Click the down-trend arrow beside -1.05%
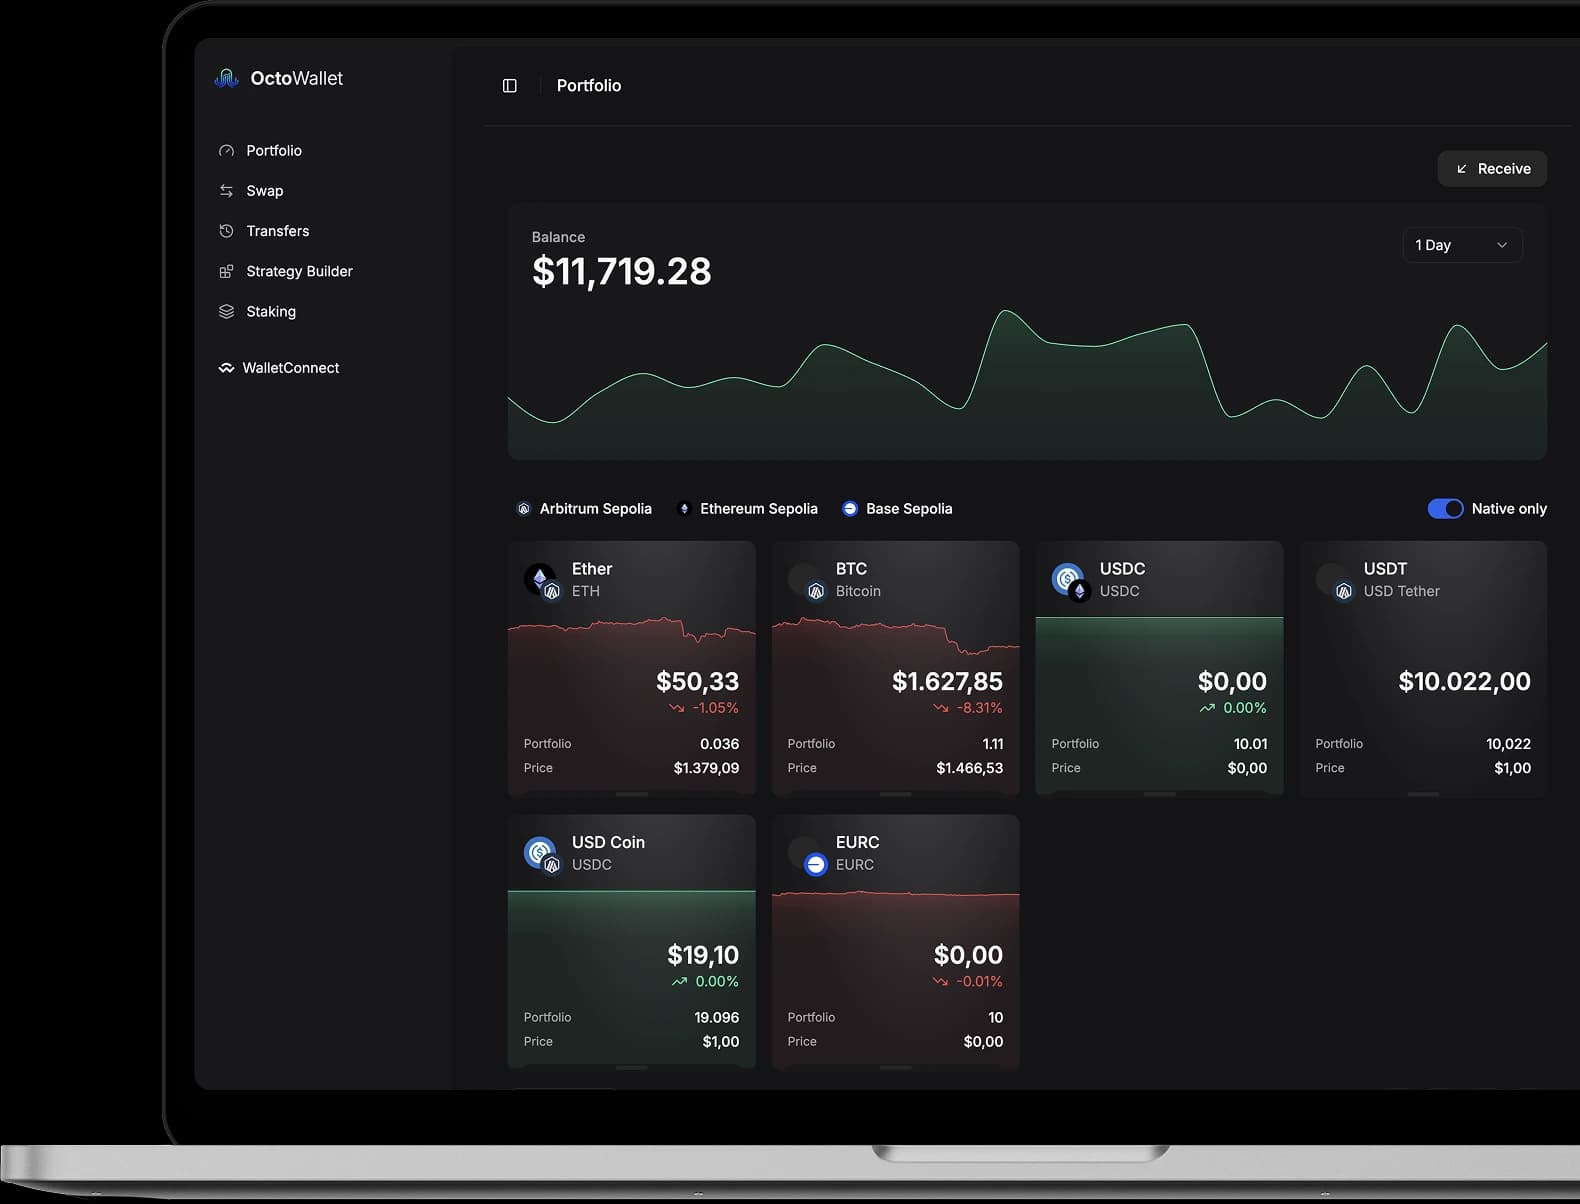Image resolution: width=1580 pixels, height=1204 pixels. pos(677,708)
